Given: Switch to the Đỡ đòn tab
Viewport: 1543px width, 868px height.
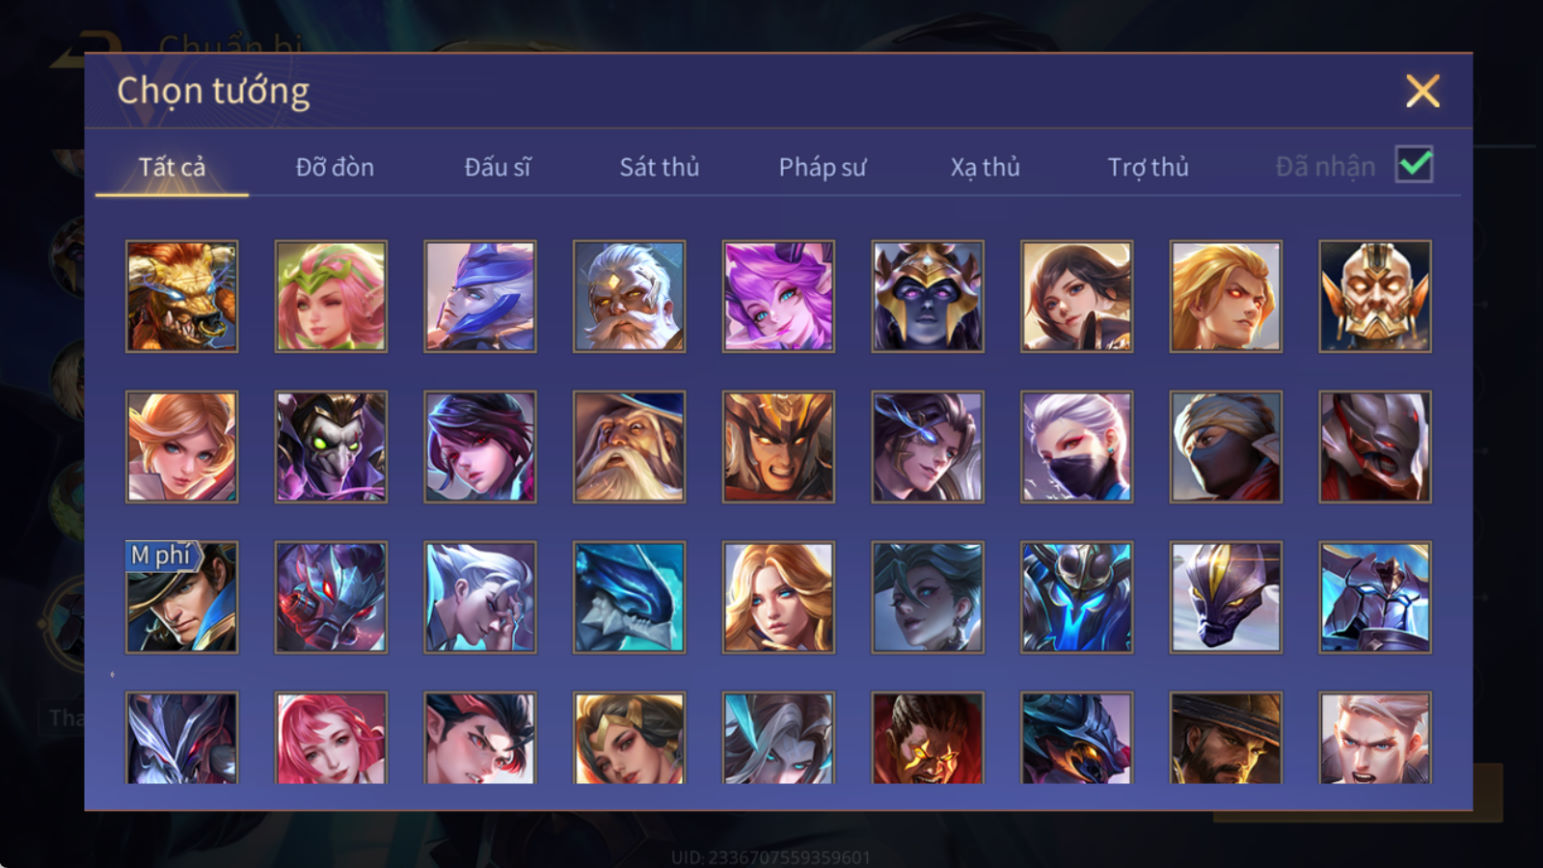Looking at the screenshot, I should pyautogui.click(x=335, y=167).
